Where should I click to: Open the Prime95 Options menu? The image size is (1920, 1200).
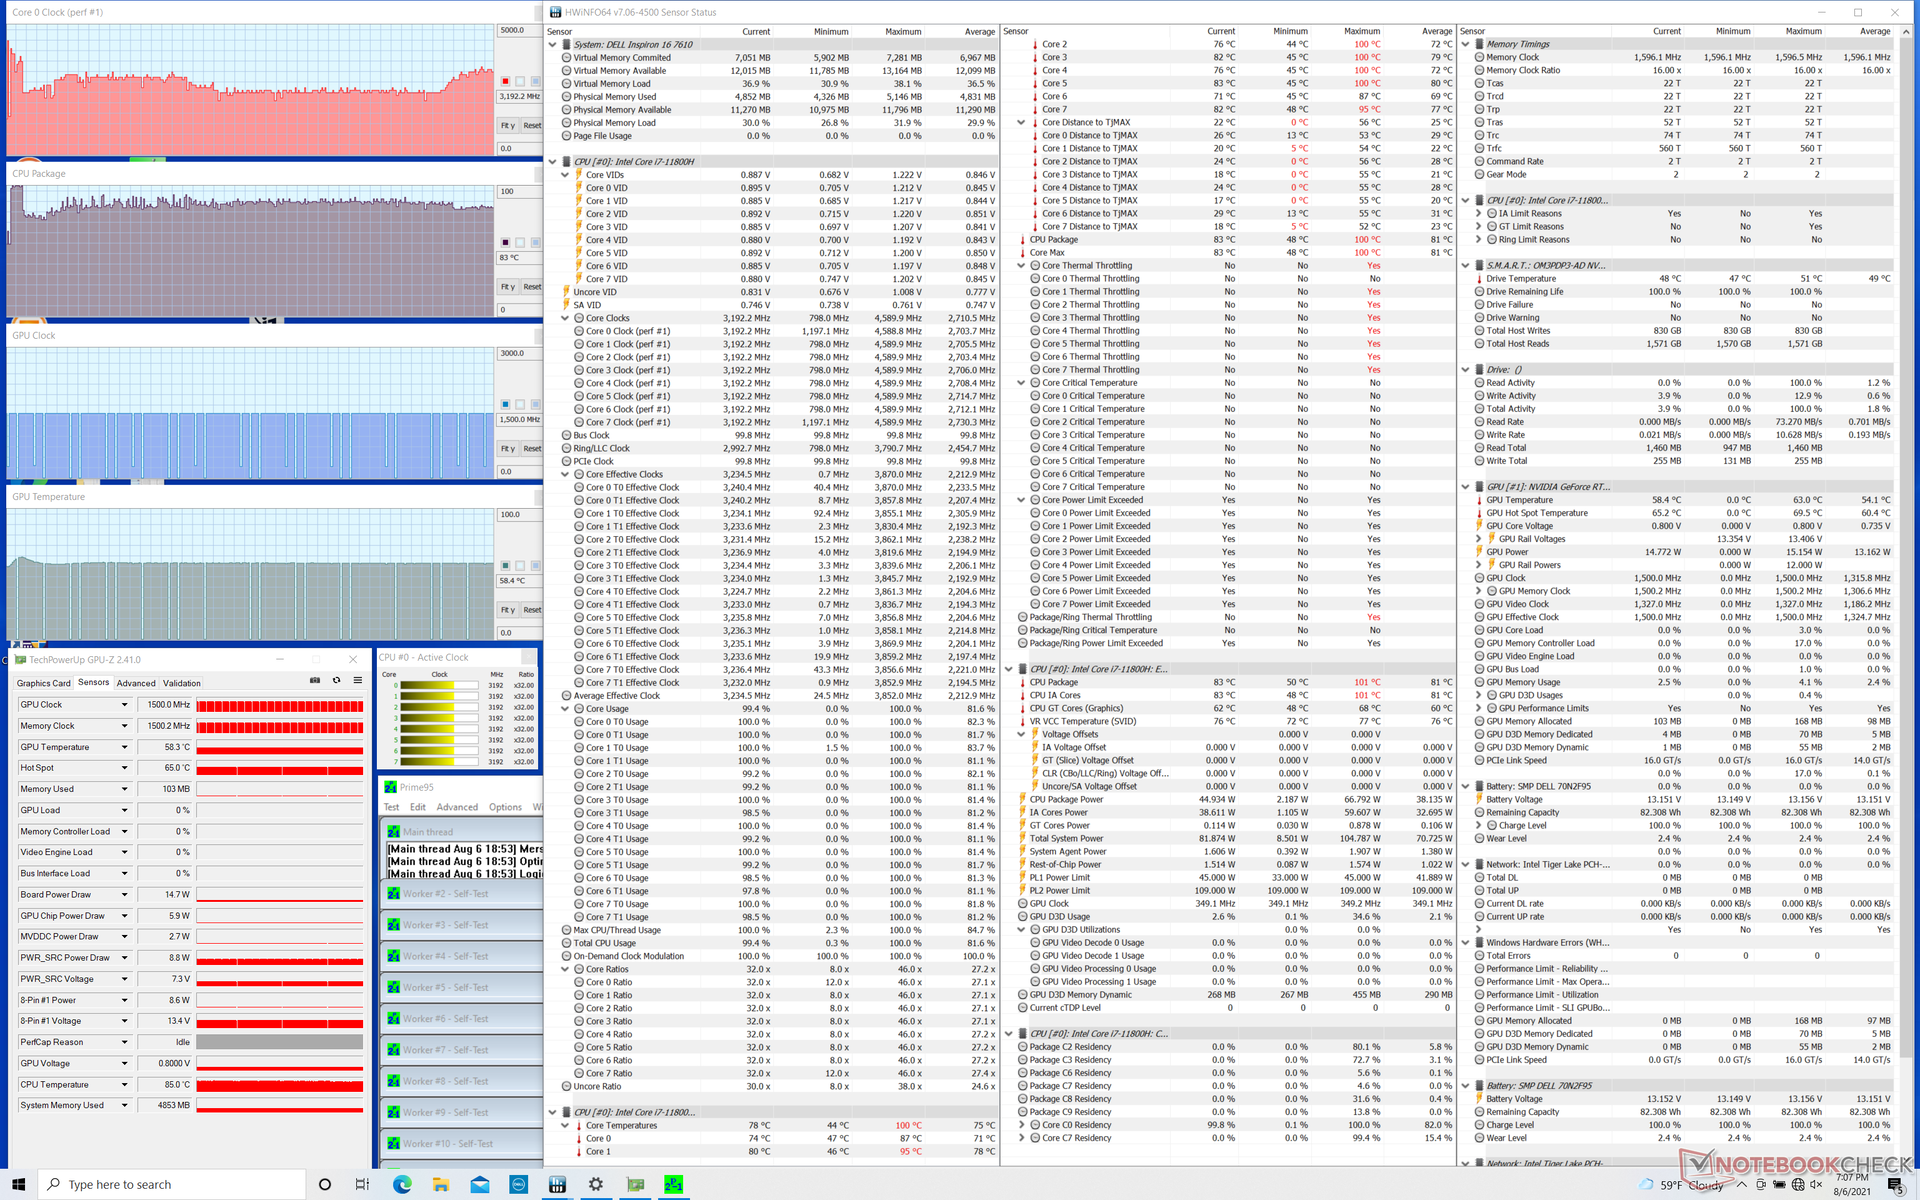click(505, 807)
